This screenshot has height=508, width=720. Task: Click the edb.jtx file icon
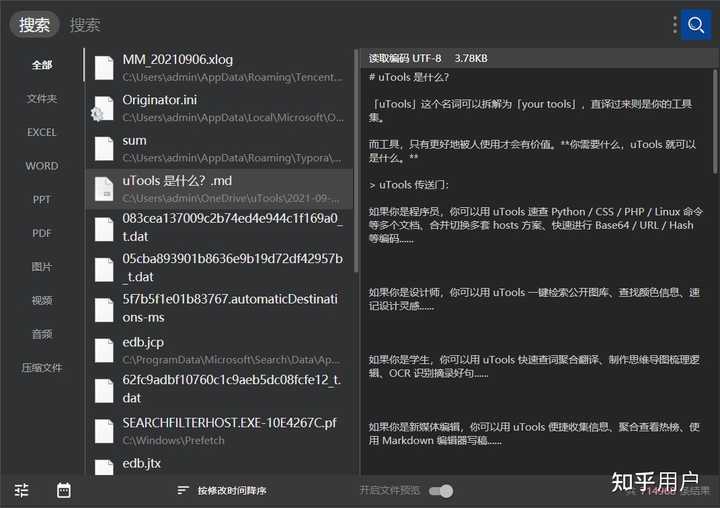tap(104, 467)
